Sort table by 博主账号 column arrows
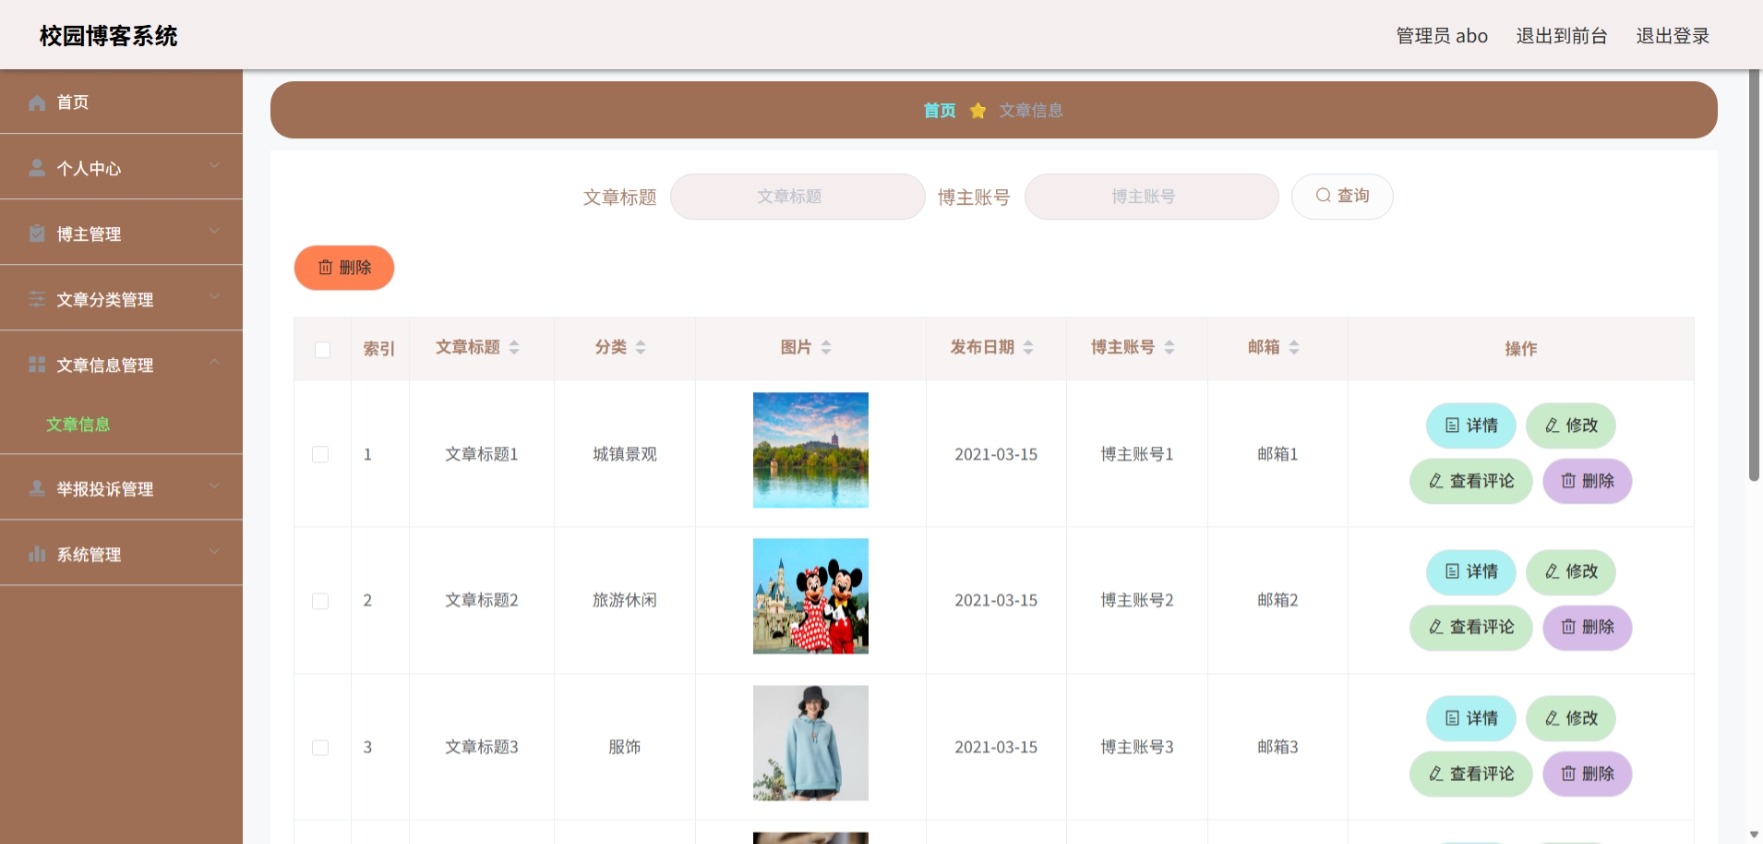The image size is (1763, 844). click(1169, 347)
